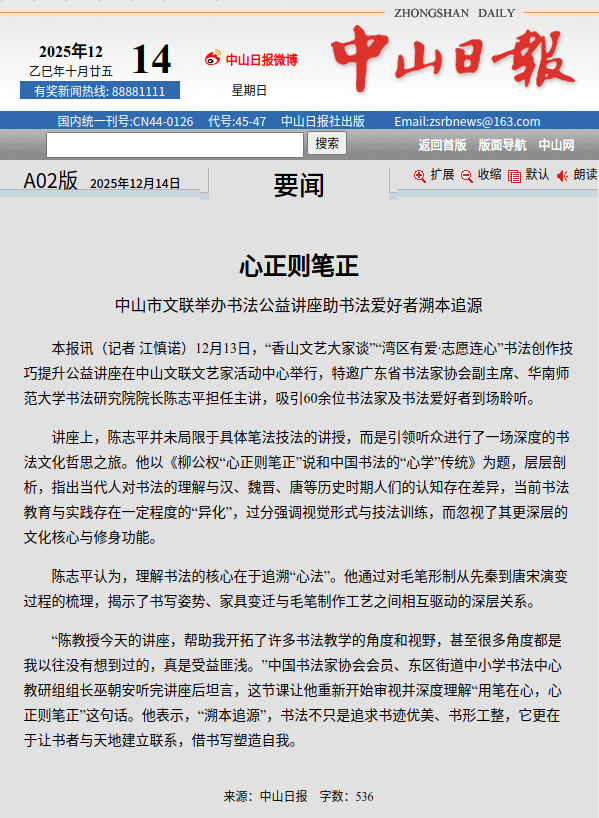This screenshot has height=818, width=599.
Task: Shrink text with 收缩 label
Action: coord(489,174)
